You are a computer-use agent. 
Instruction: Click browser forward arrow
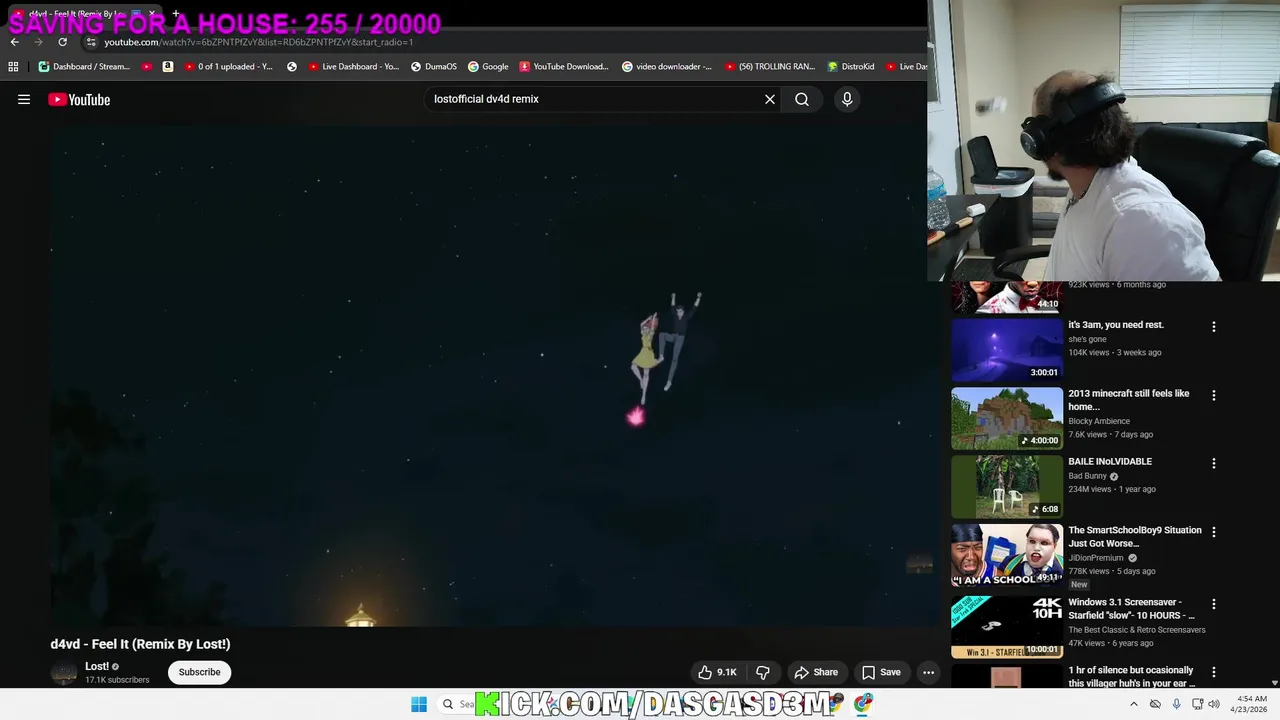38,42
